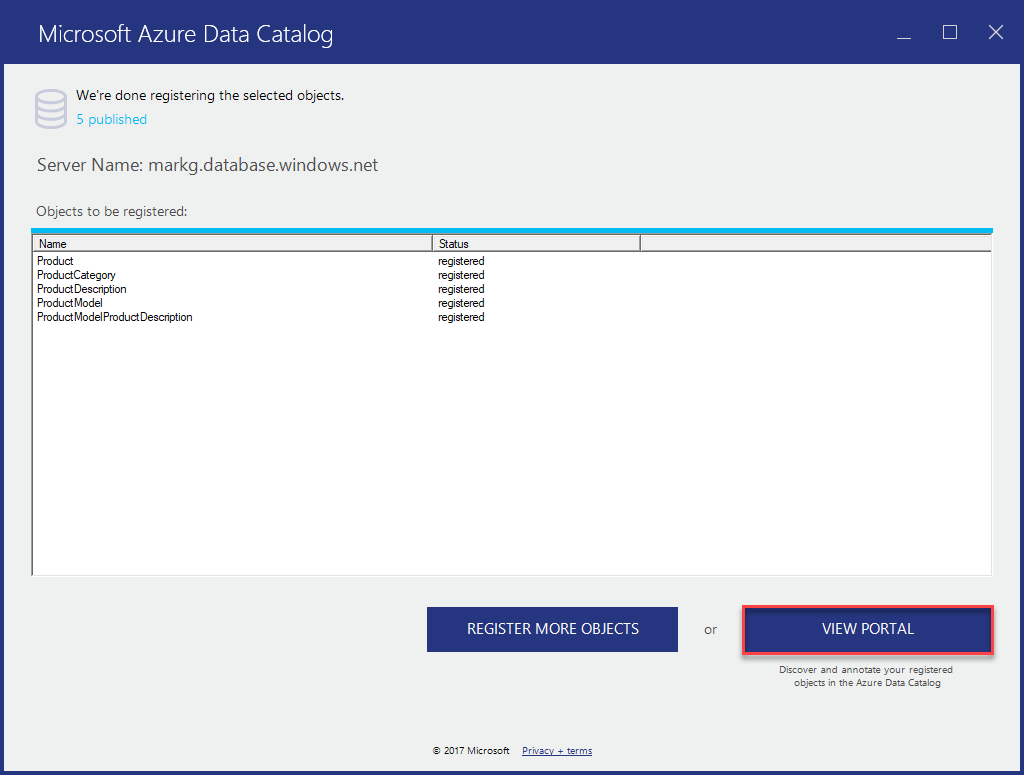Image resolution: width=1024 pixels, height=775 pixels.
Task: Open the "5 published" link
Action: pyautogui.click(x=110, y=119)
